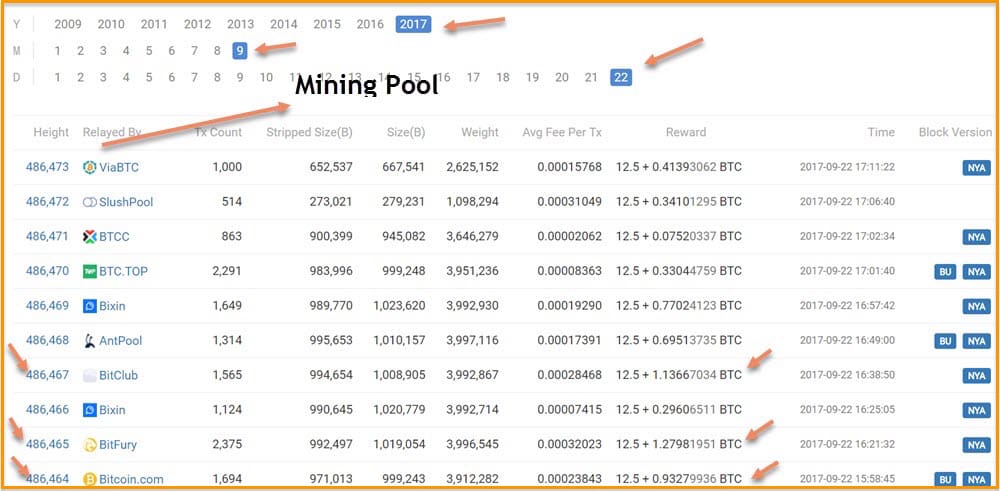Viewport: 1000px width, 491px height.
Task: Select year 2011
Action: 154,24
